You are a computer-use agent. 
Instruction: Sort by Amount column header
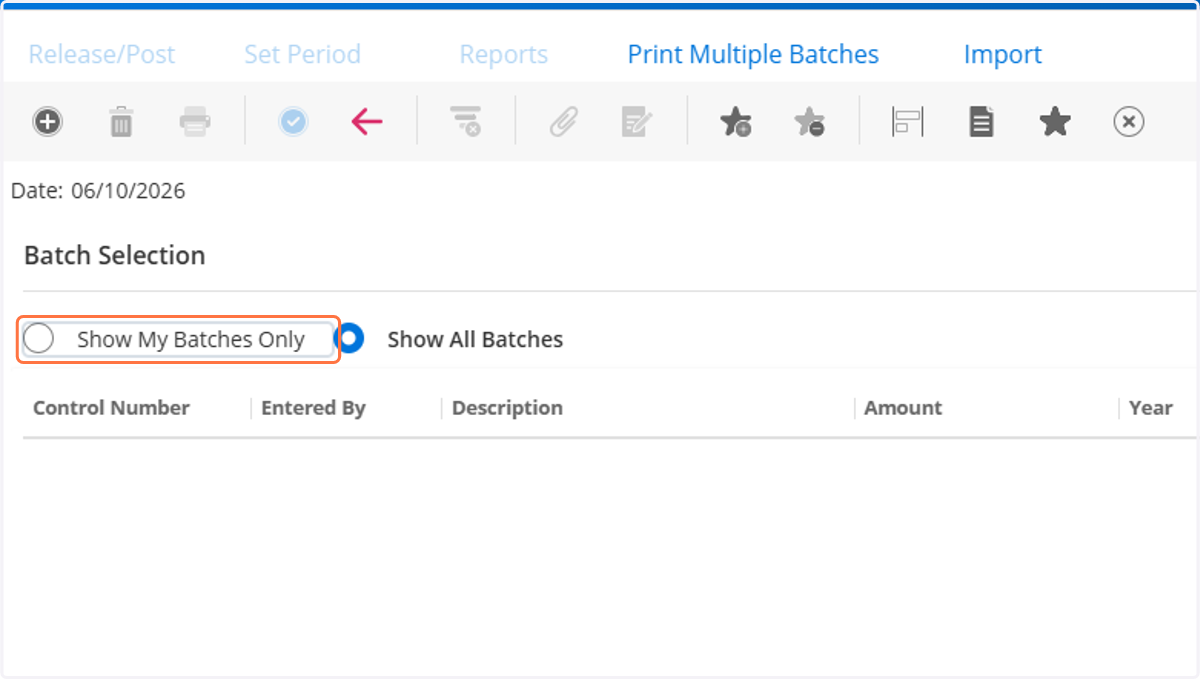click(x=903, y=408)
